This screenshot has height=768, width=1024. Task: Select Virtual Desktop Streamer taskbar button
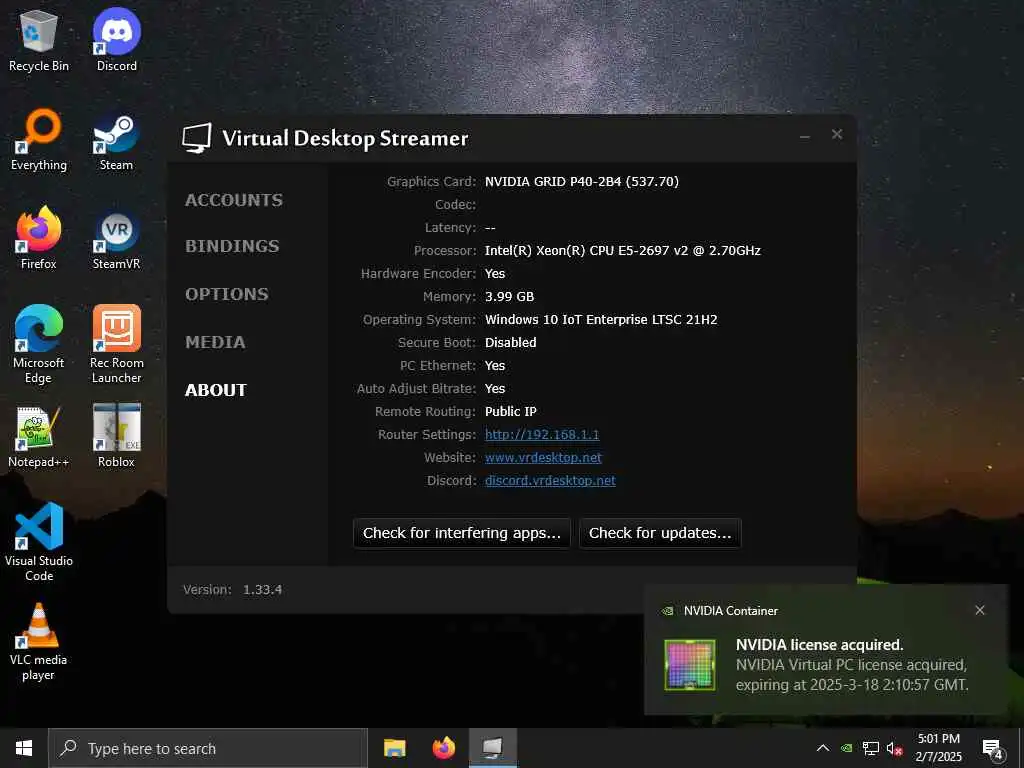[493, 748]
